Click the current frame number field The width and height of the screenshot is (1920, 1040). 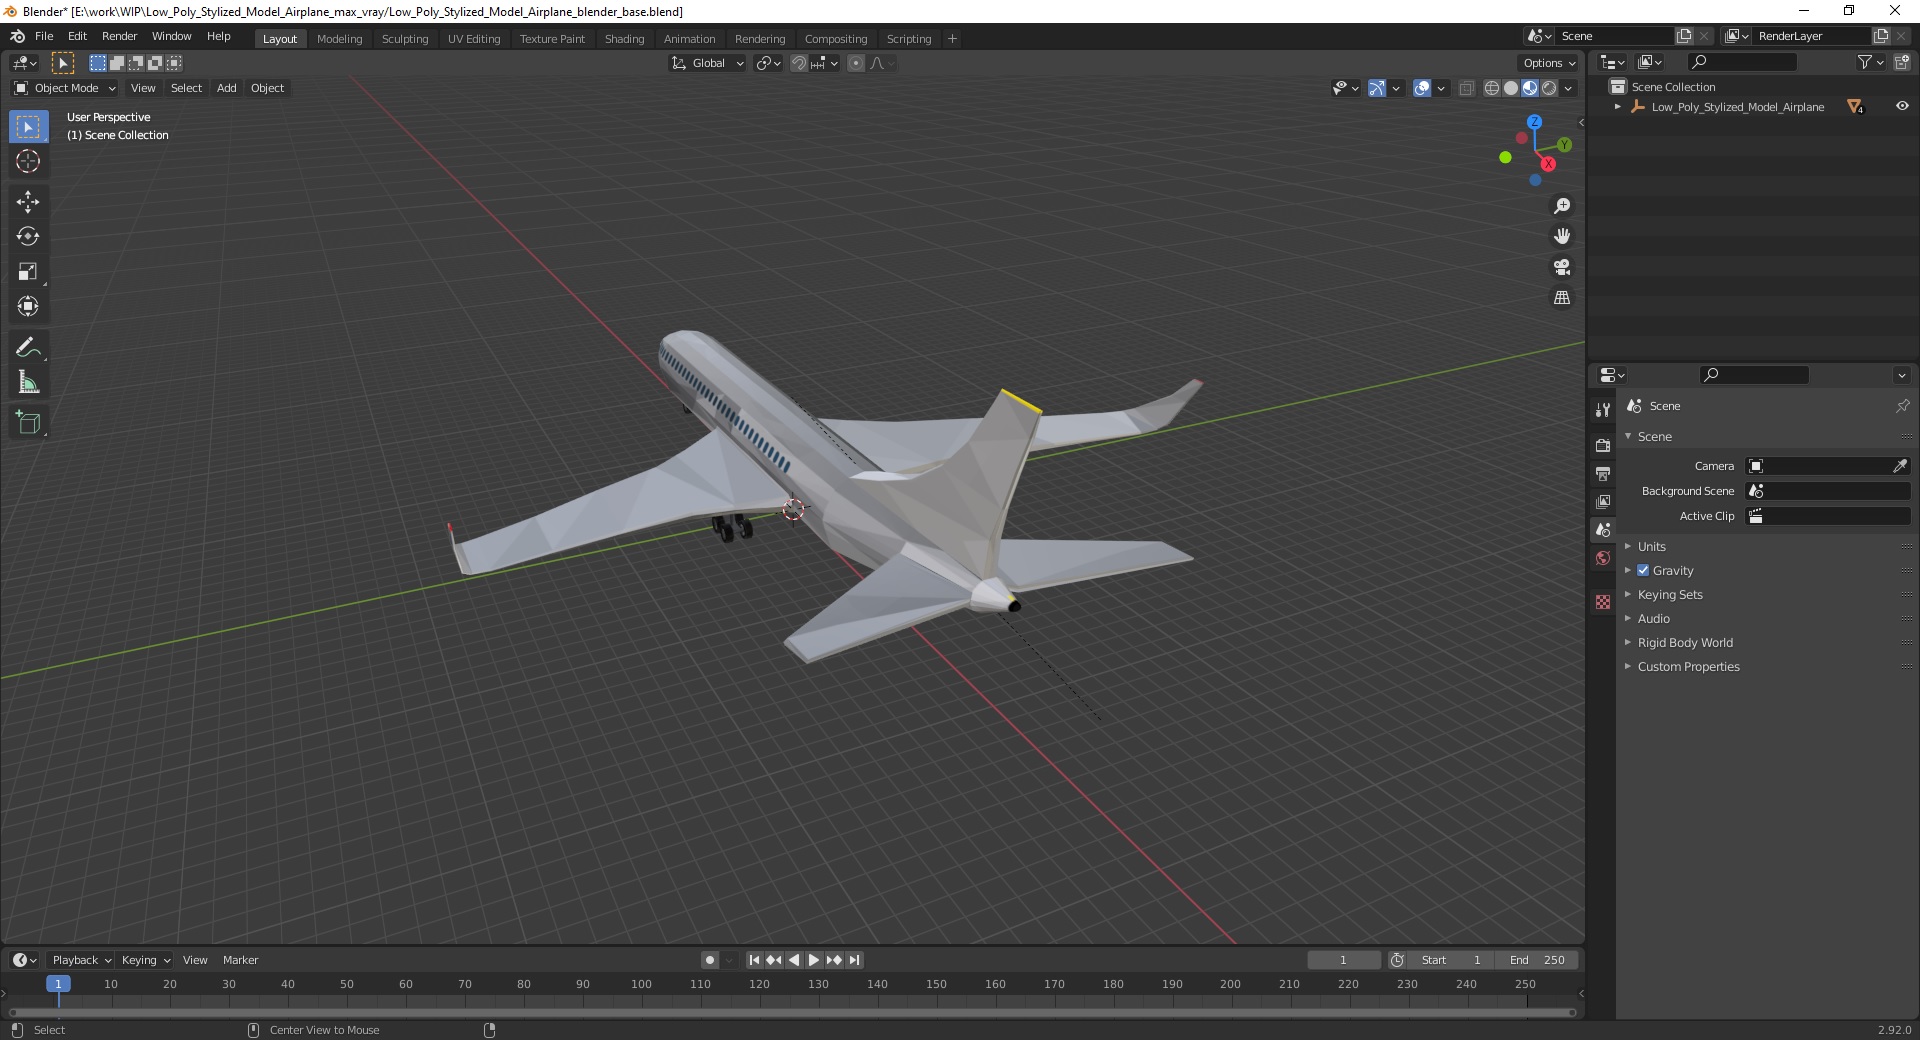(x=1343, y=960)
